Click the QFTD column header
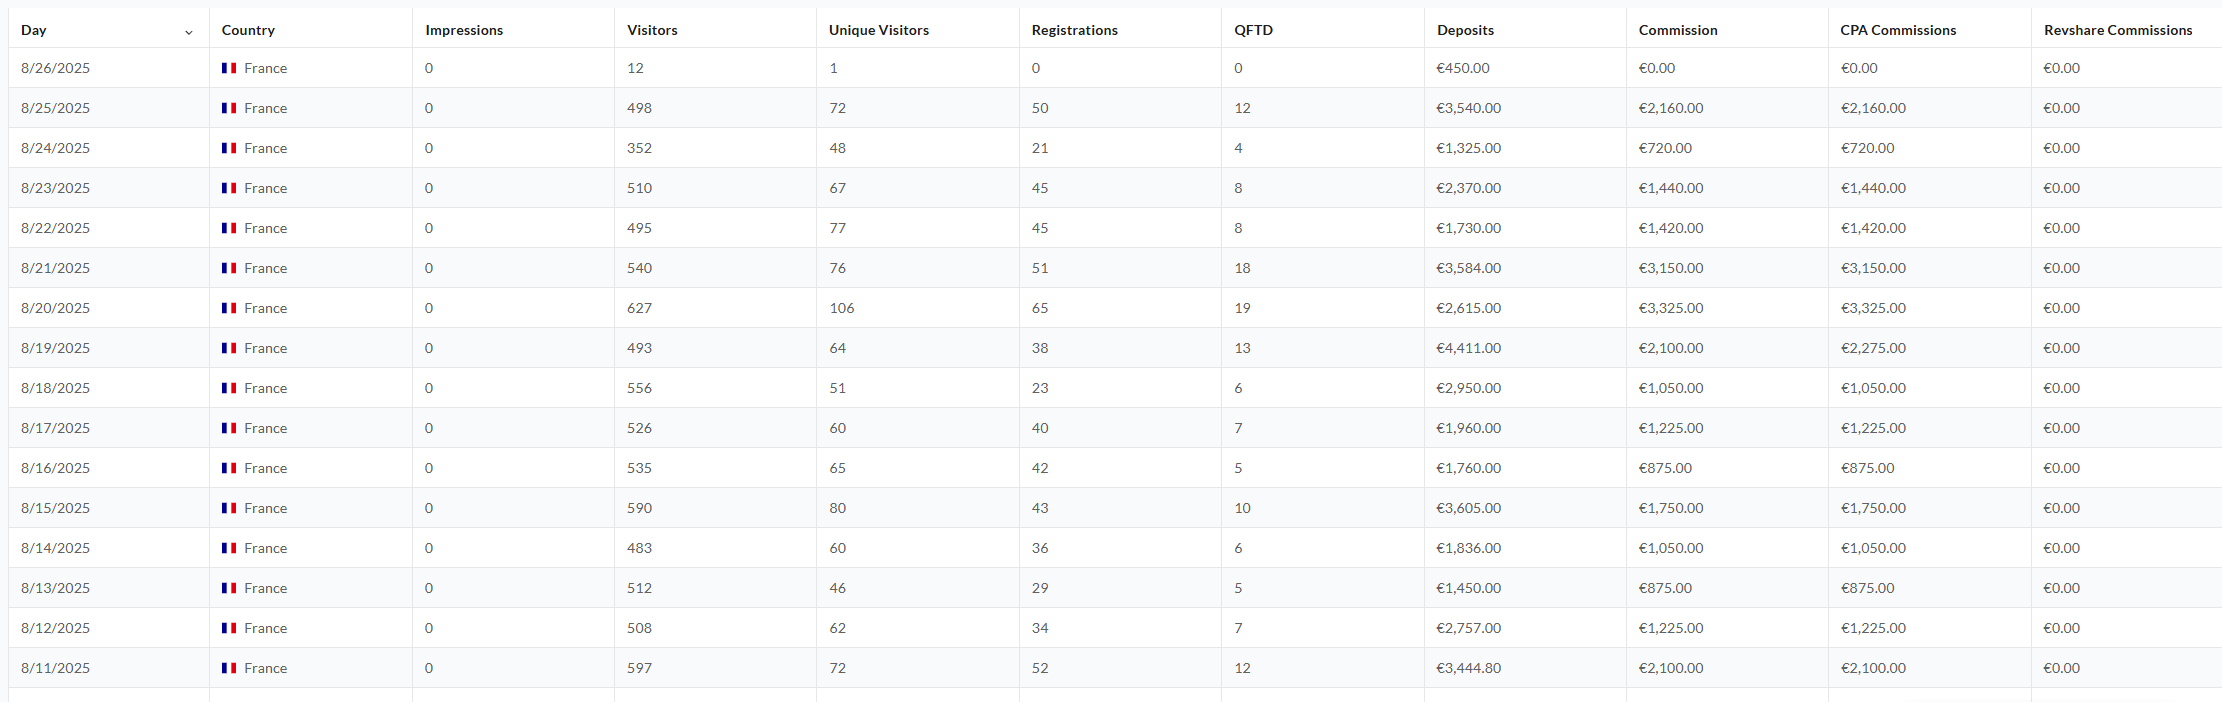The width and height of the screenshot is (2222, 702). 1254,30
